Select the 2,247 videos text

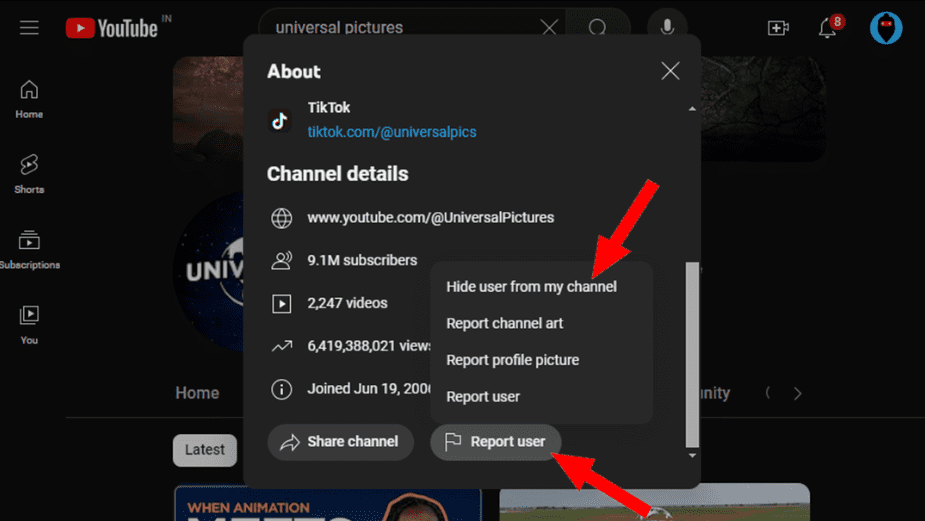point(347,303)
